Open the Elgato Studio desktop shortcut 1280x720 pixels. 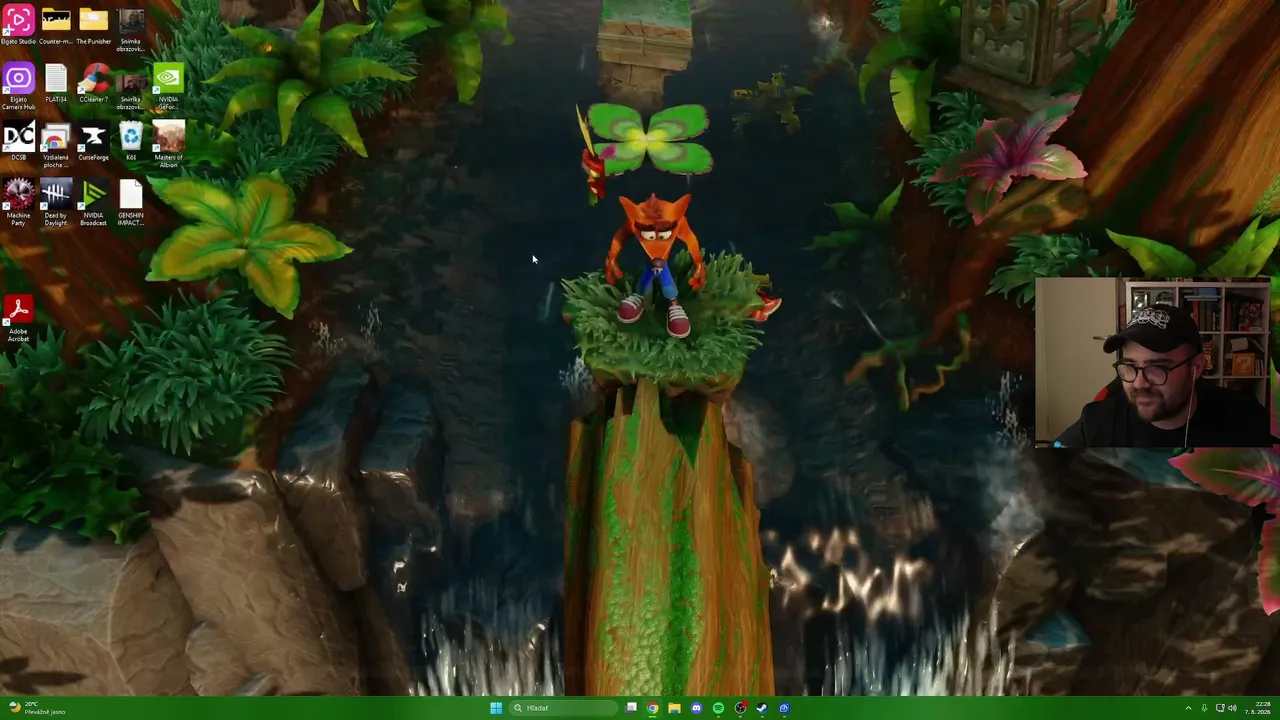18,26
